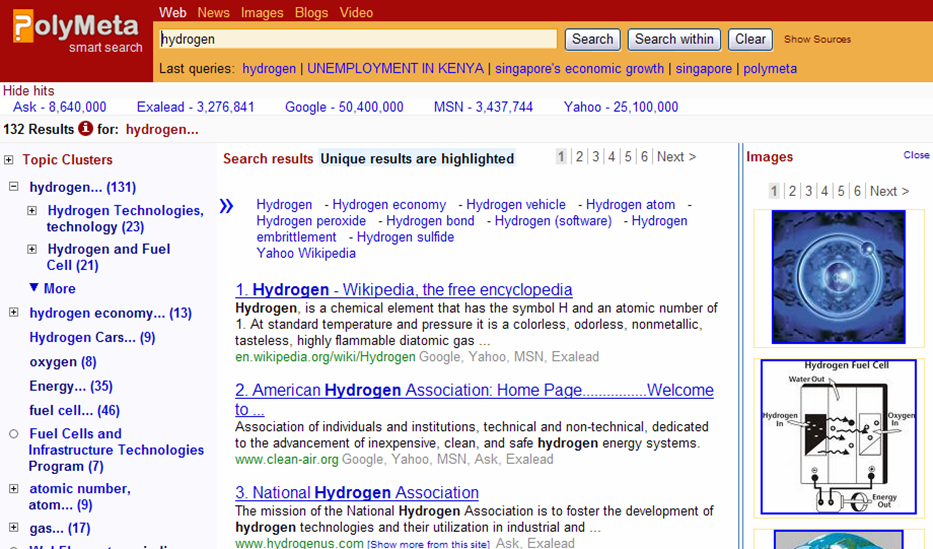The width and height of the screenshot is (933, 549).
Task: Click Next > in Images panel pagination
Action: pyautogui.click(x=889, y=191)
